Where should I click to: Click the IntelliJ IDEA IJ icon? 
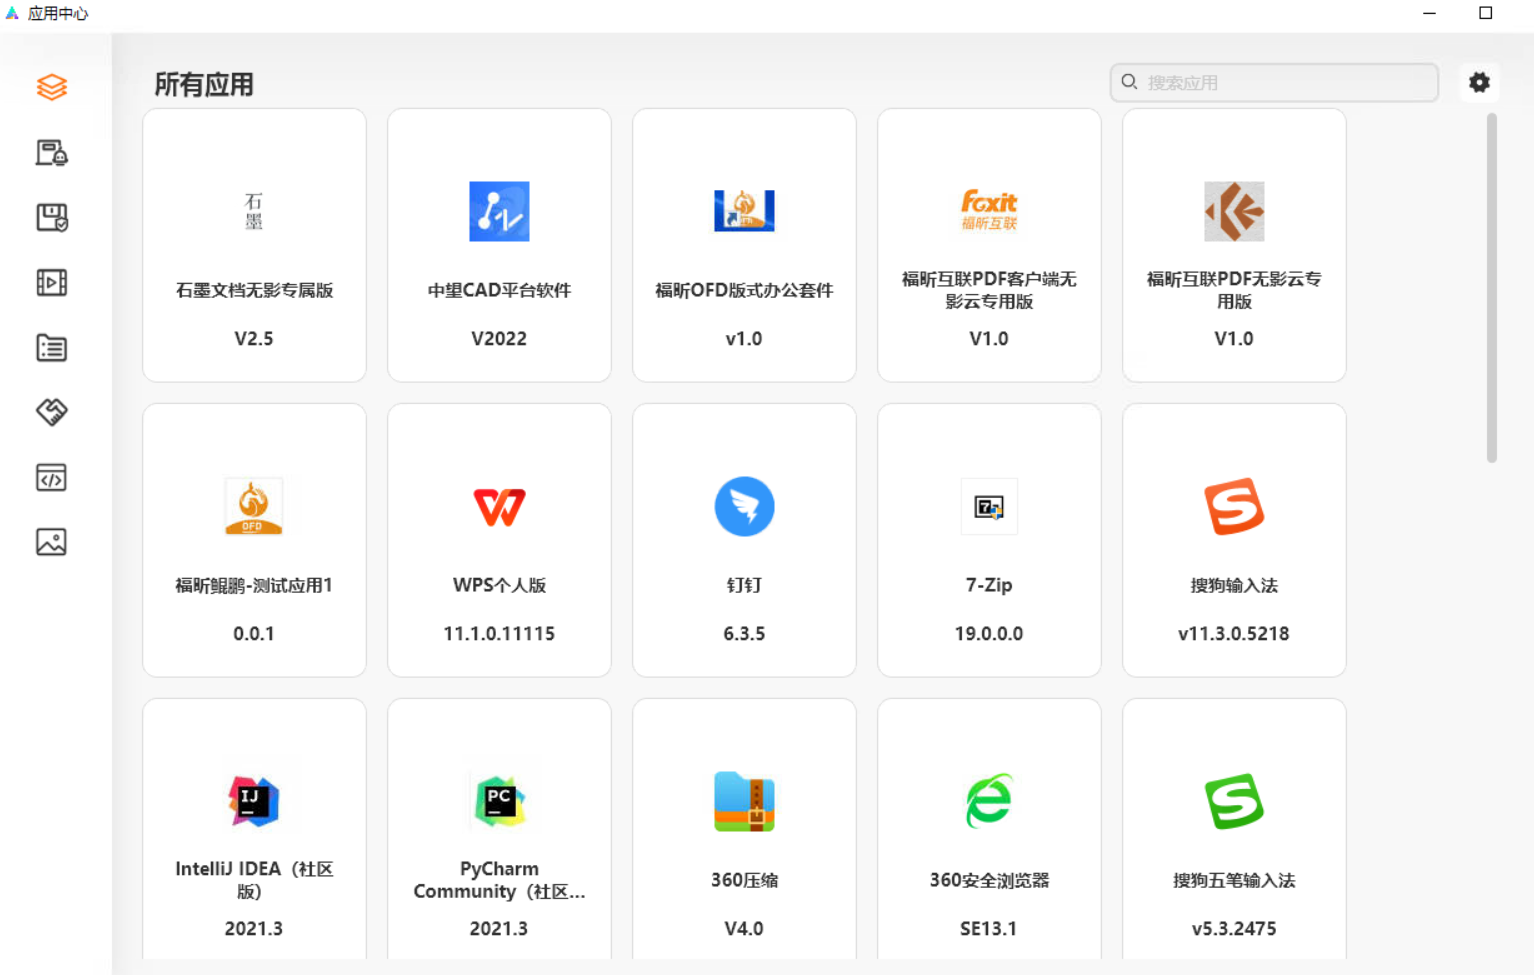pyautogui.click(x=254, y=801)
